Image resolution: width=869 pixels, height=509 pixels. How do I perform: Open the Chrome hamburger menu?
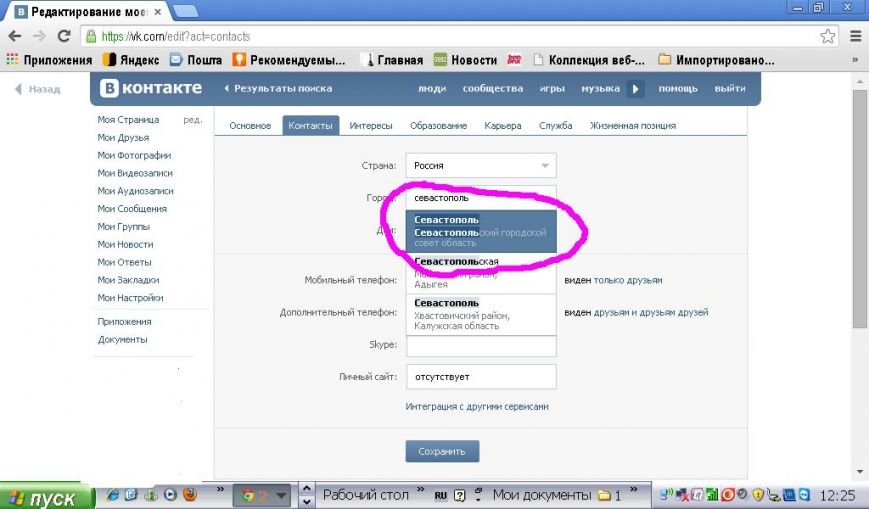[x=856, y=36]
